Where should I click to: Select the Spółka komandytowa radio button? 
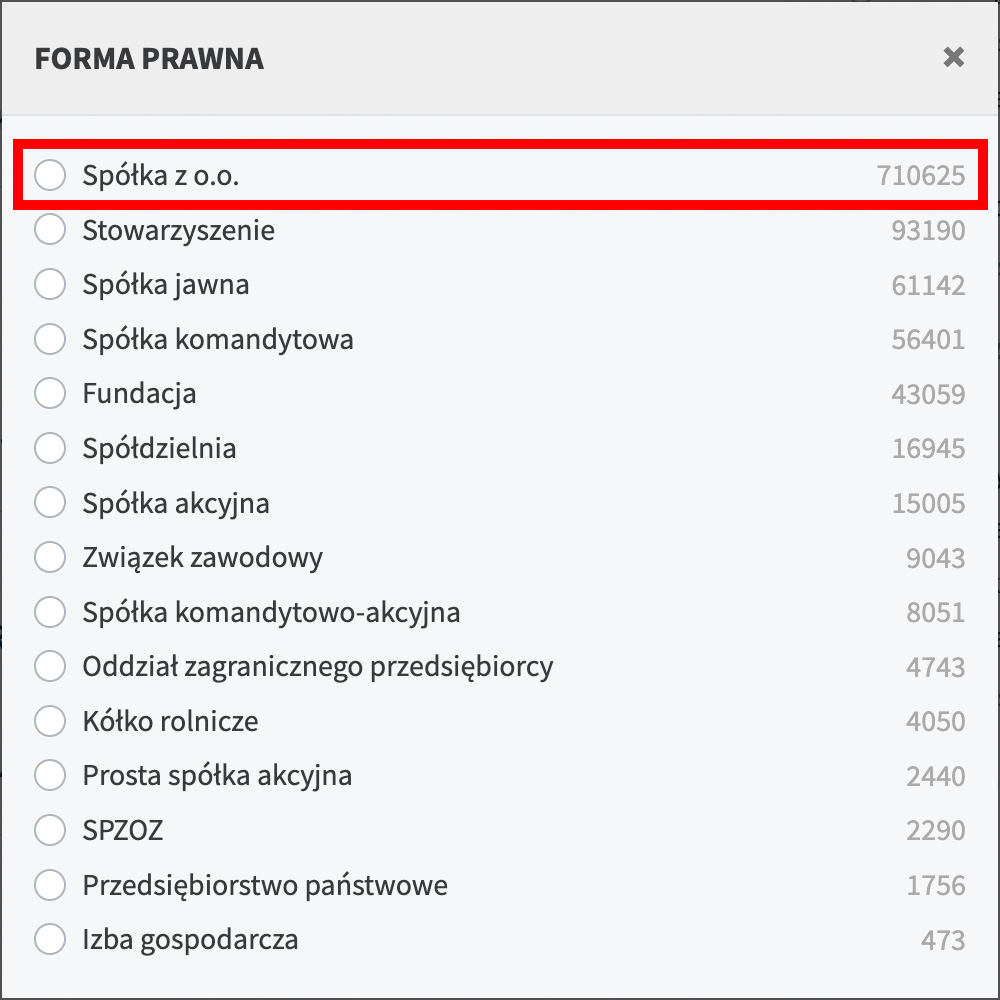[x=50, y=339]
